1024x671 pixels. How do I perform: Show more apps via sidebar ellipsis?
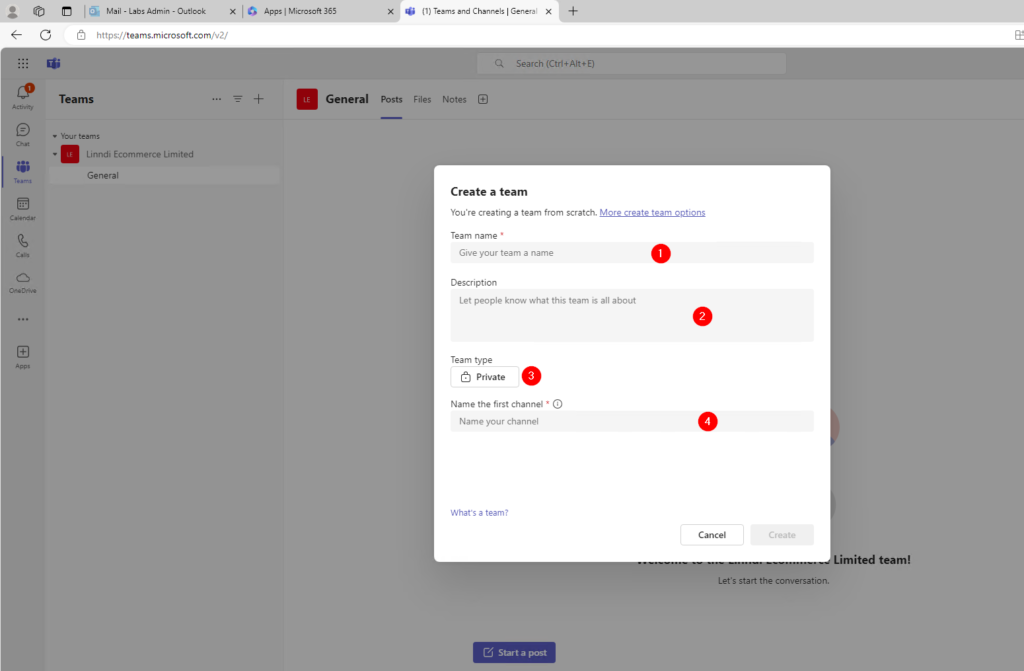point(23,319)
